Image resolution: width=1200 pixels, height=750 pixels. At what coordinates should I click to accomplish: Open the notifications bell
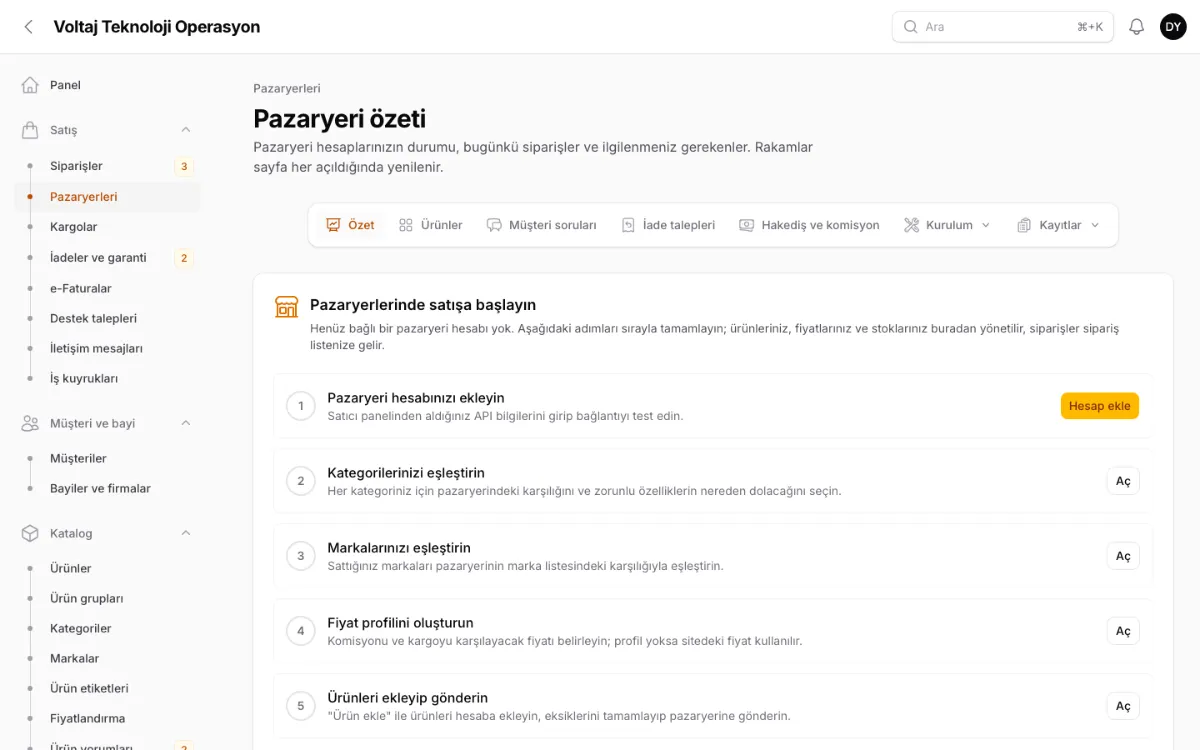1136,27
